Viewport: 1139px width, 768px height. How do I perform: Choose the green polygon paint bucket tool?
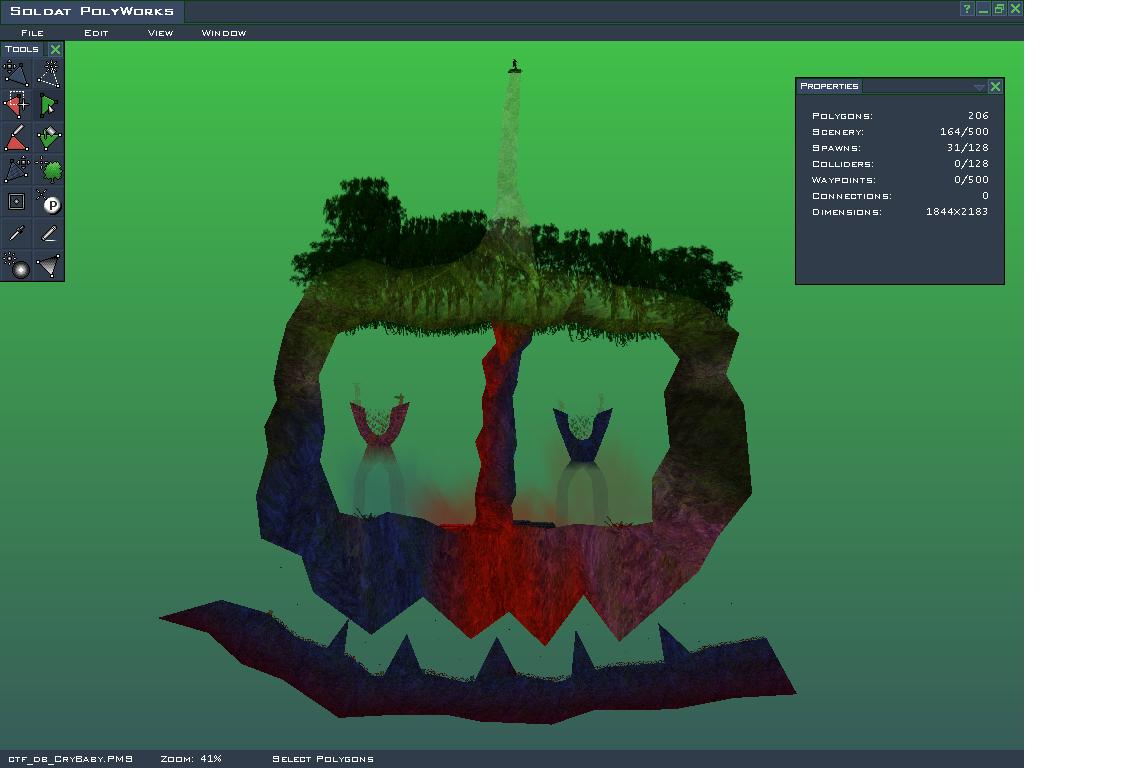tap(48, 137)
